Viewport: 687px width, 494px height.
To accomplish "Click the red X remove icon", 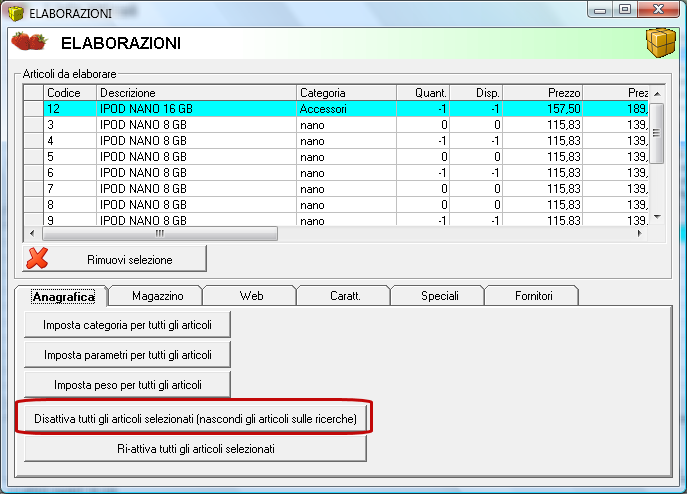I will (37, 258).
